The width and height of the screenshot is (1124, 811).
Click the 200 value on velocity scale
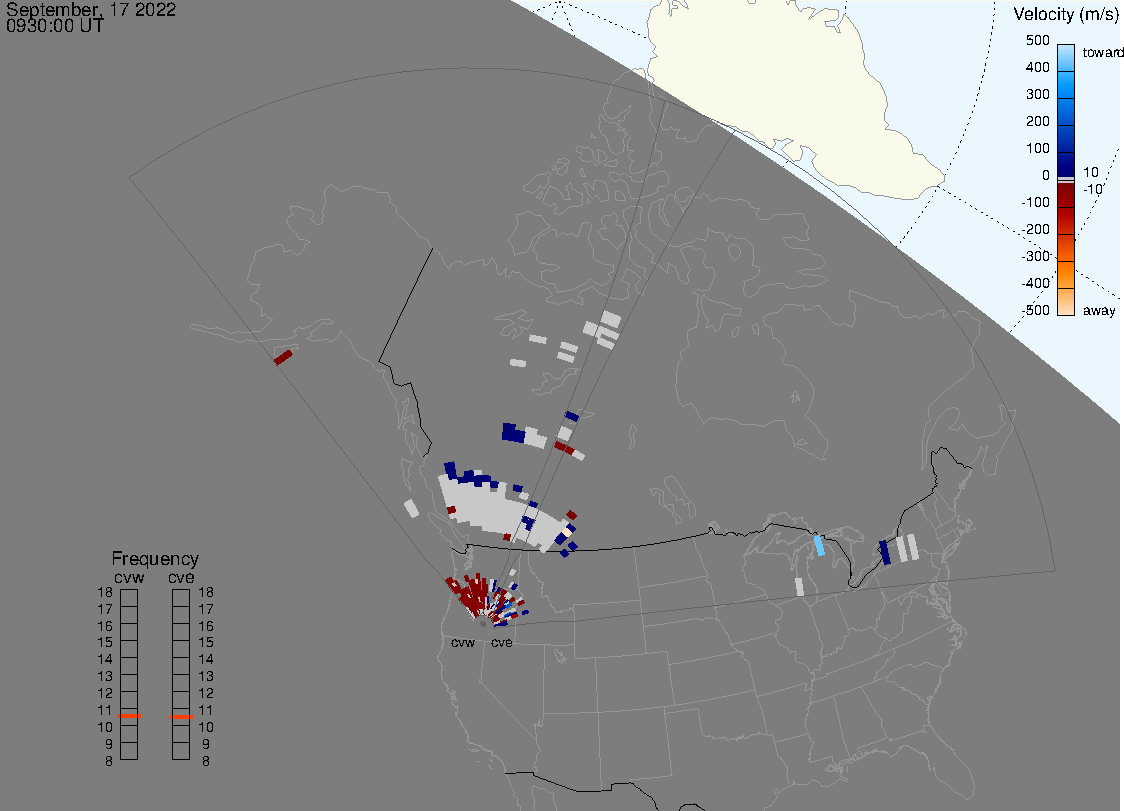pos(1037,121)
